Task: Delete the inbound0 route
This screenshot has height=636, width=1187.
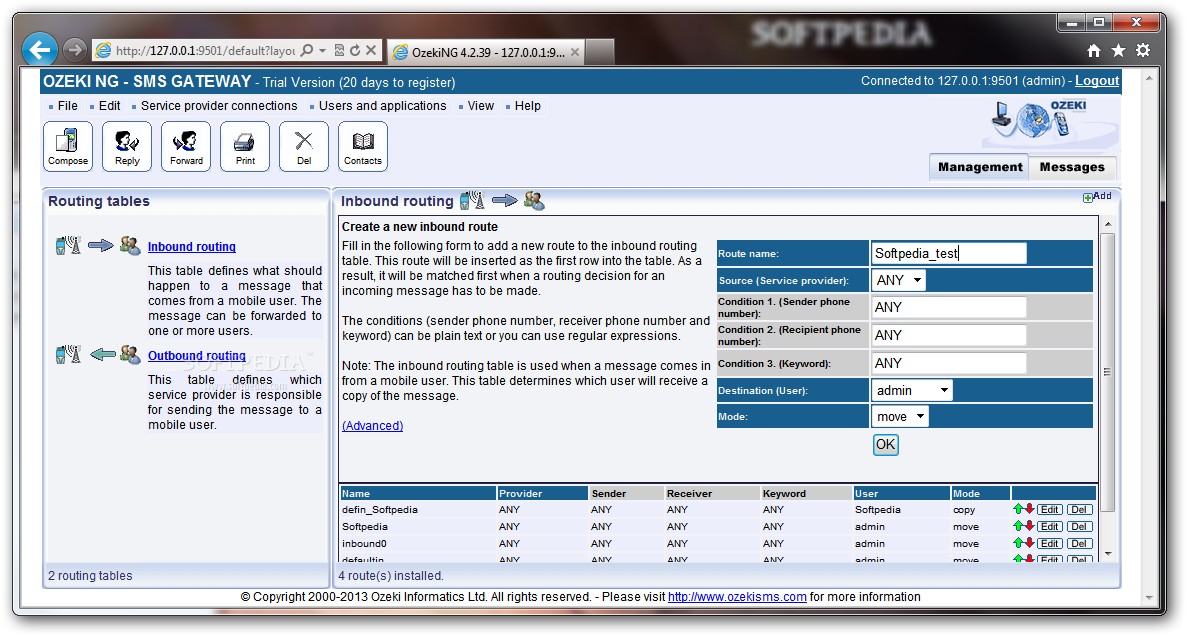Action: click(x=1080, y=543)
